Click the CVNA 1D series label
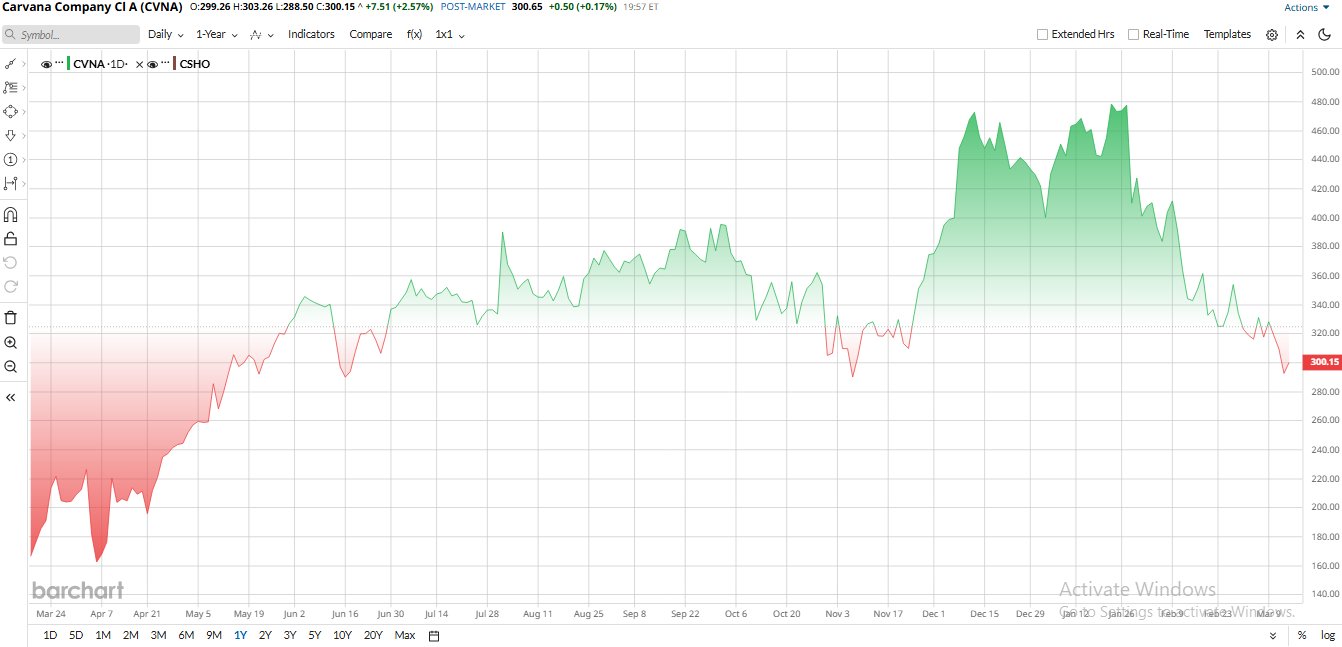The height and width of the screenshot is (647, 1342). point(100,64)
